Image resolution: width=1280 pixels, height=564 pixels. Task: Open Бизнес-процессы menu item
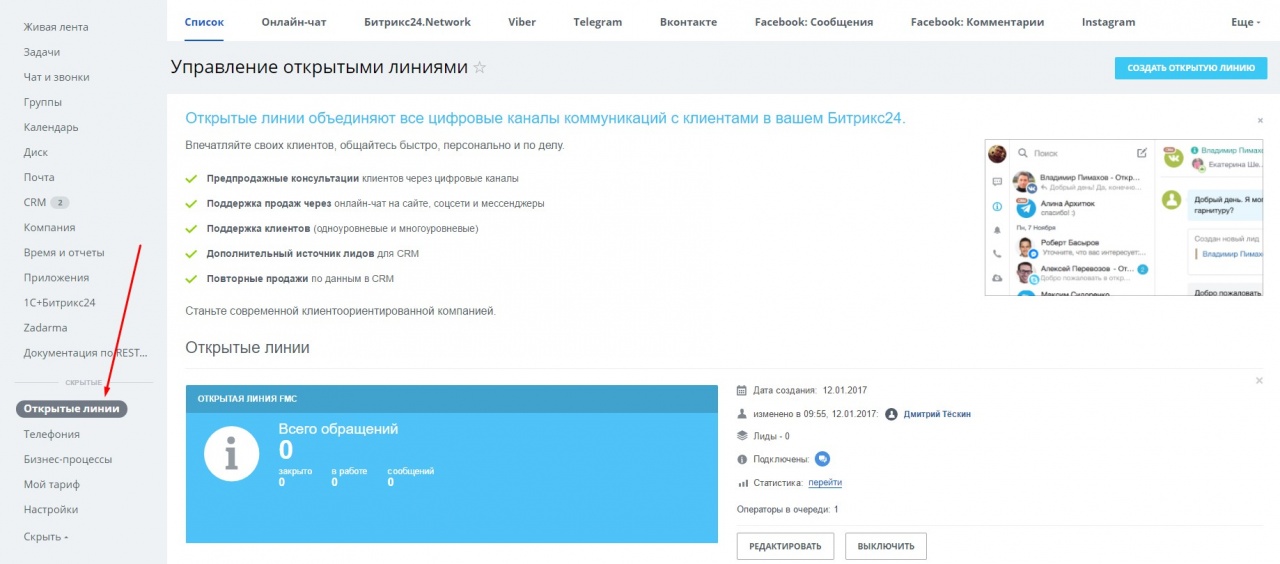tap(68, 459)
